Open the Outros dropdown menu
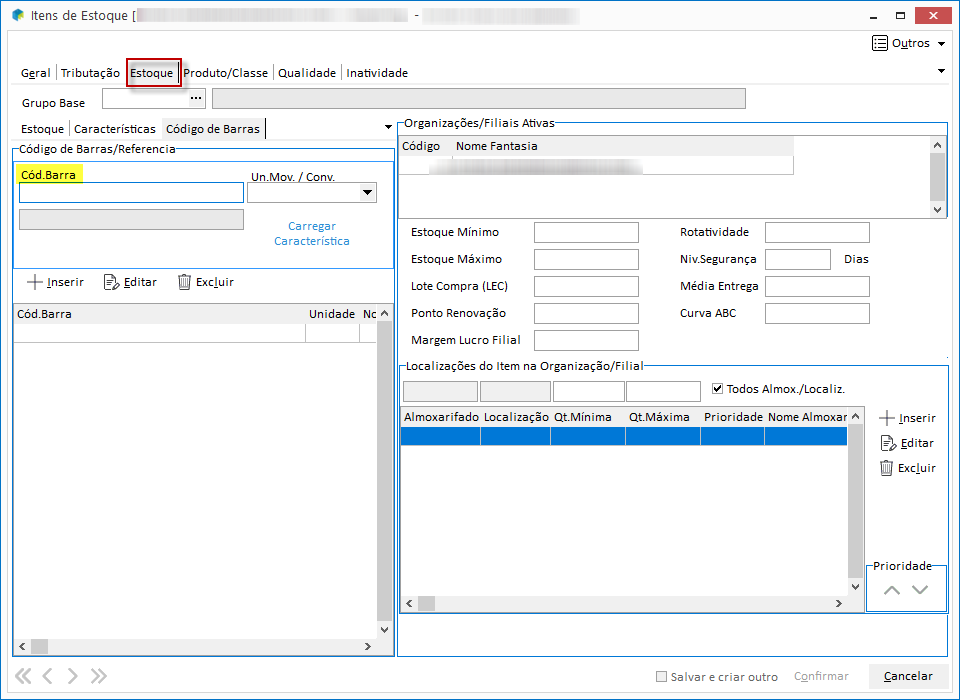 pyautogui.click(x=908, y=43)
